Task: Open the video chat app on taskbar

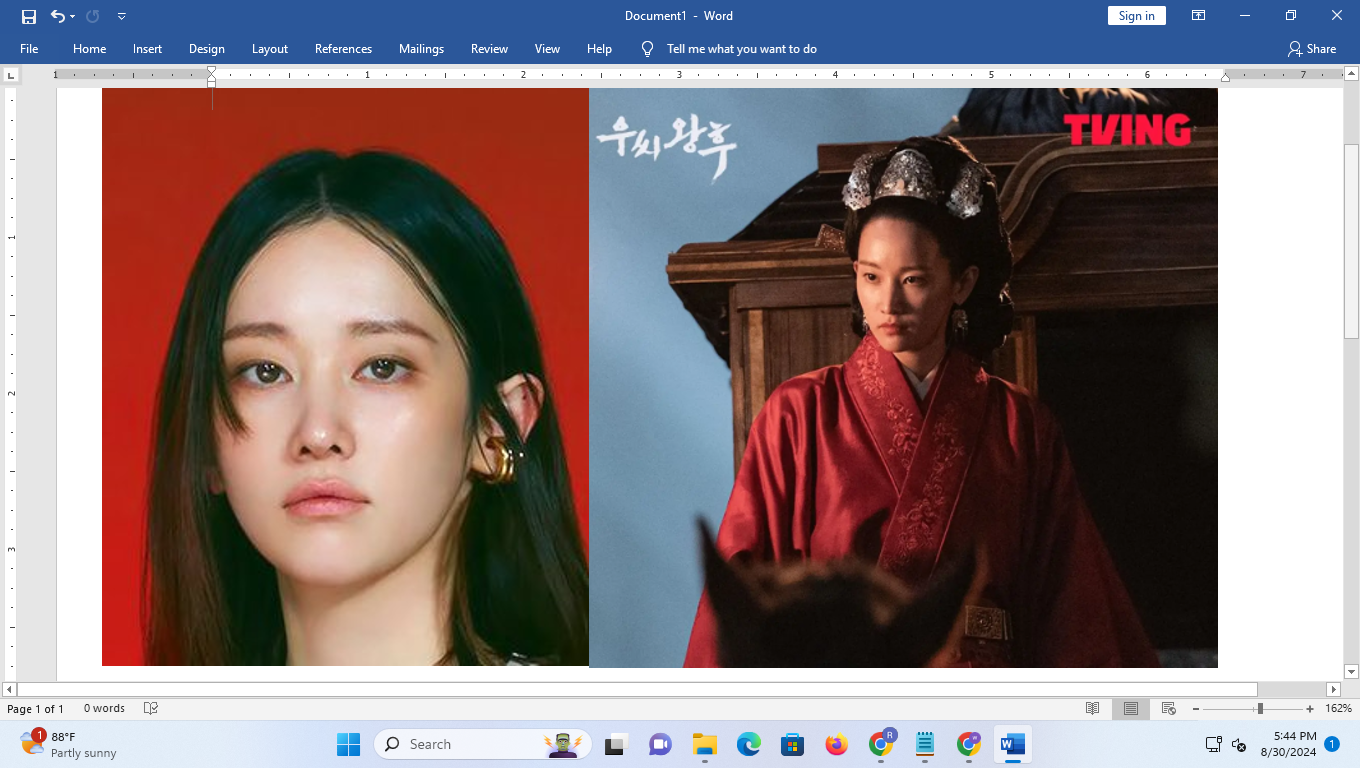Action: click(x=660, y=744)
